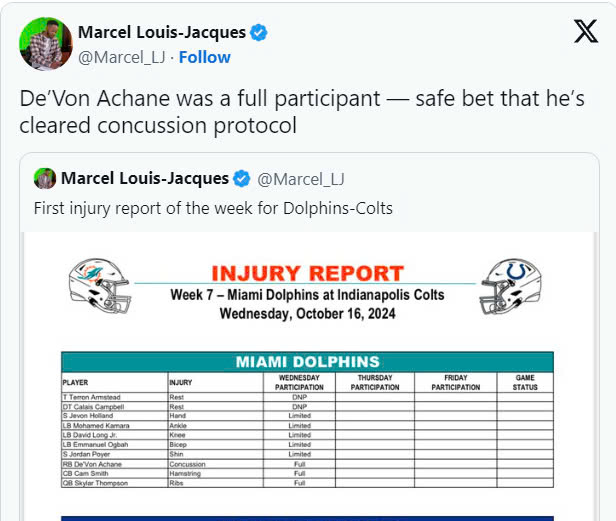Click the Marcel Louis-Jacques author name

(x=162, y=32)
